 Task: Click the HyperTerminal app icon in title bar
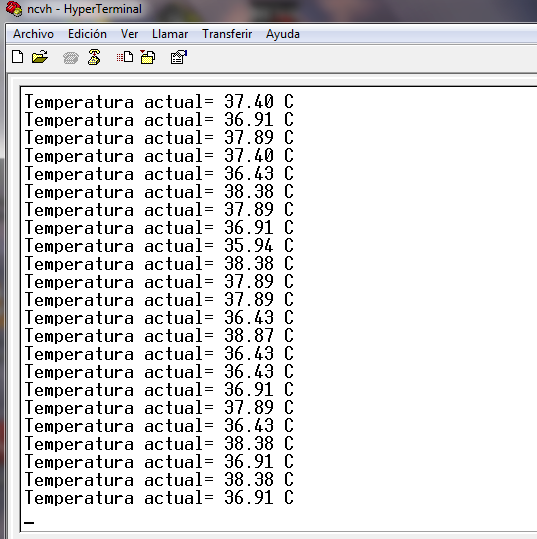(x=14, y=9)
